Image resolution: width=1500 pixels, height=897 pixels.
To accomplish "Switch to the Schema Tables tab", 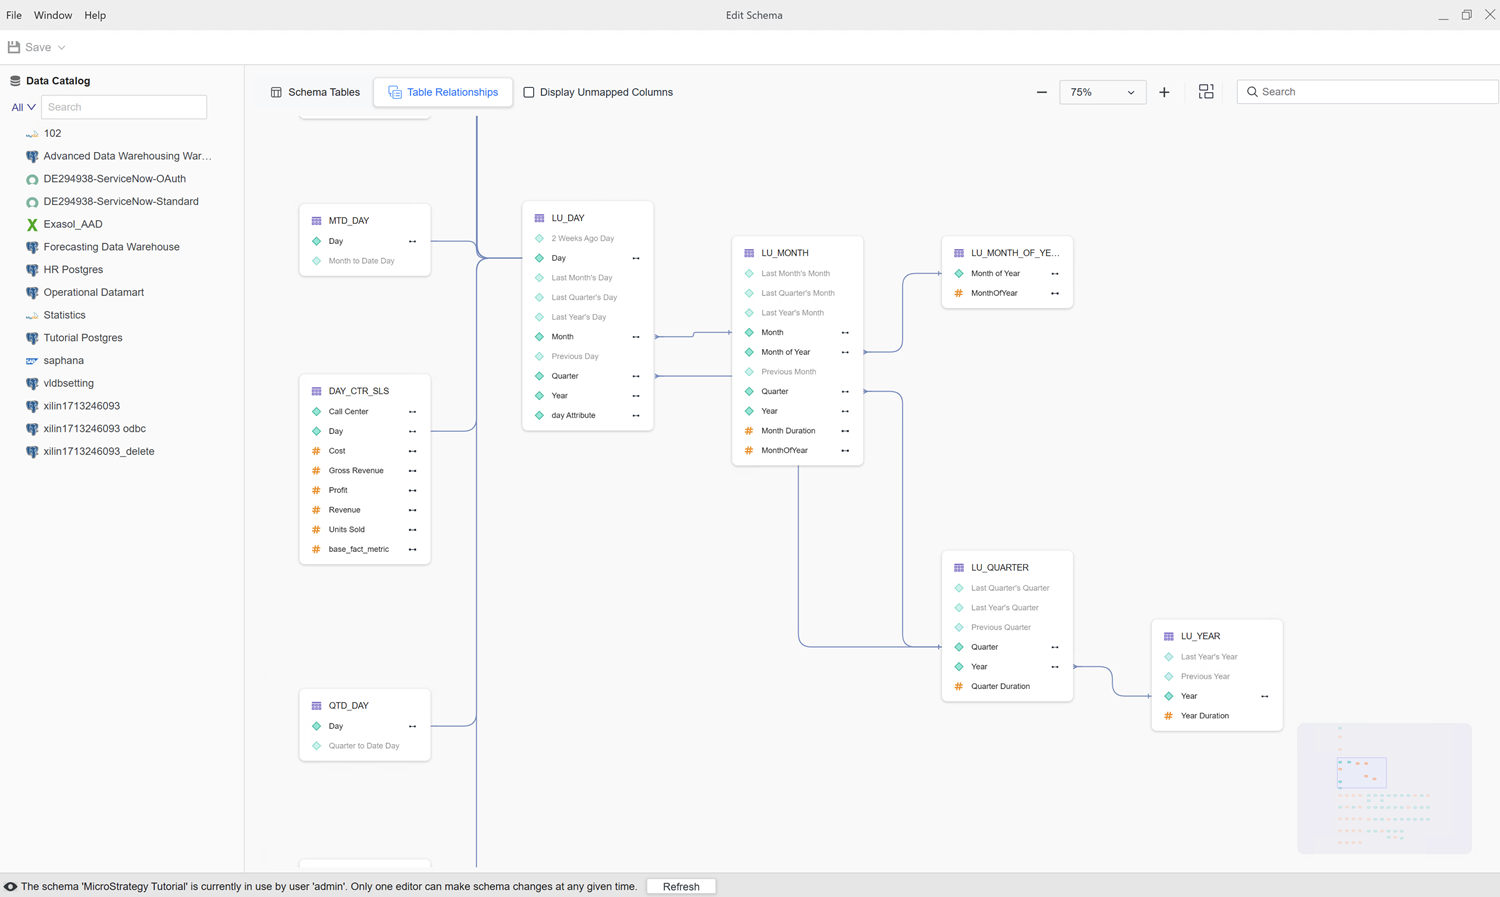I will 315,92.
